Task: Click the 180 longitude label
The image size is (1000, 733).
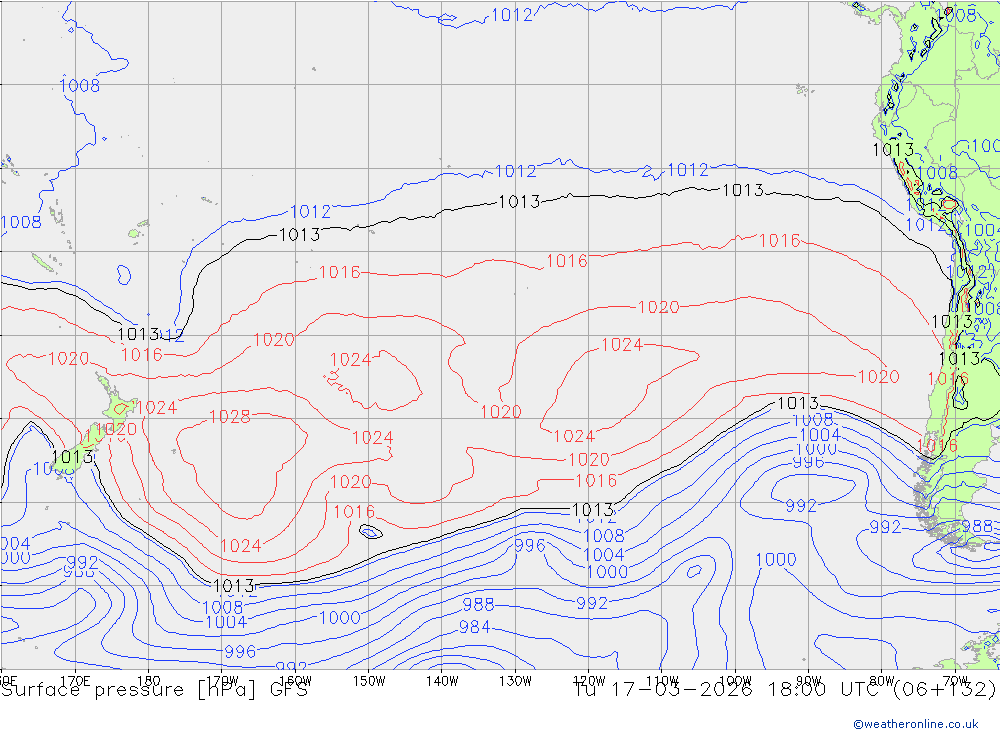Action: (x=149, y=681)
